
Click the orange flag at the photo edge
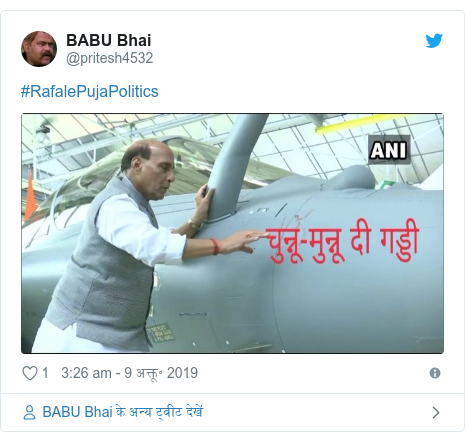point(30,196)
